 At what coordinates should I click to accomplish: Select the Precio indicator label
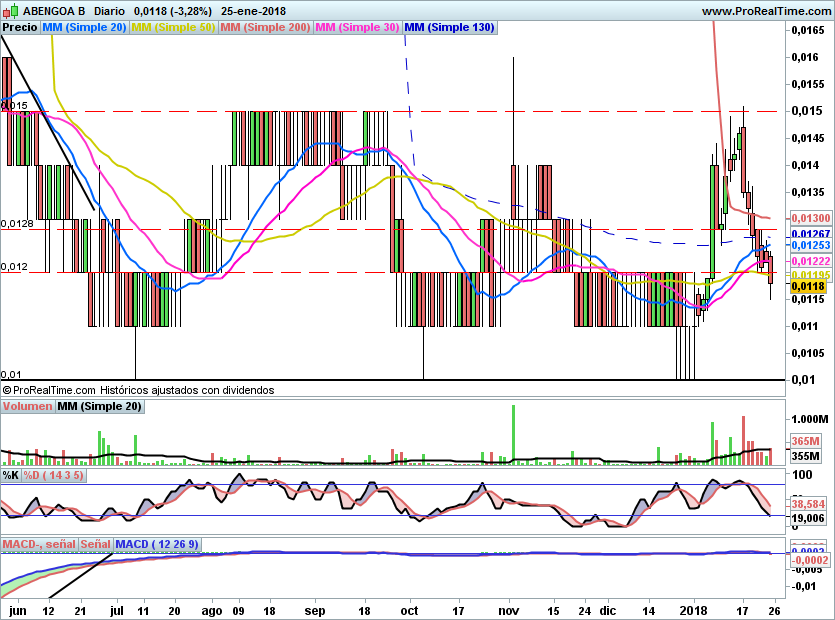pyautogui.click(x=20, y=27)
